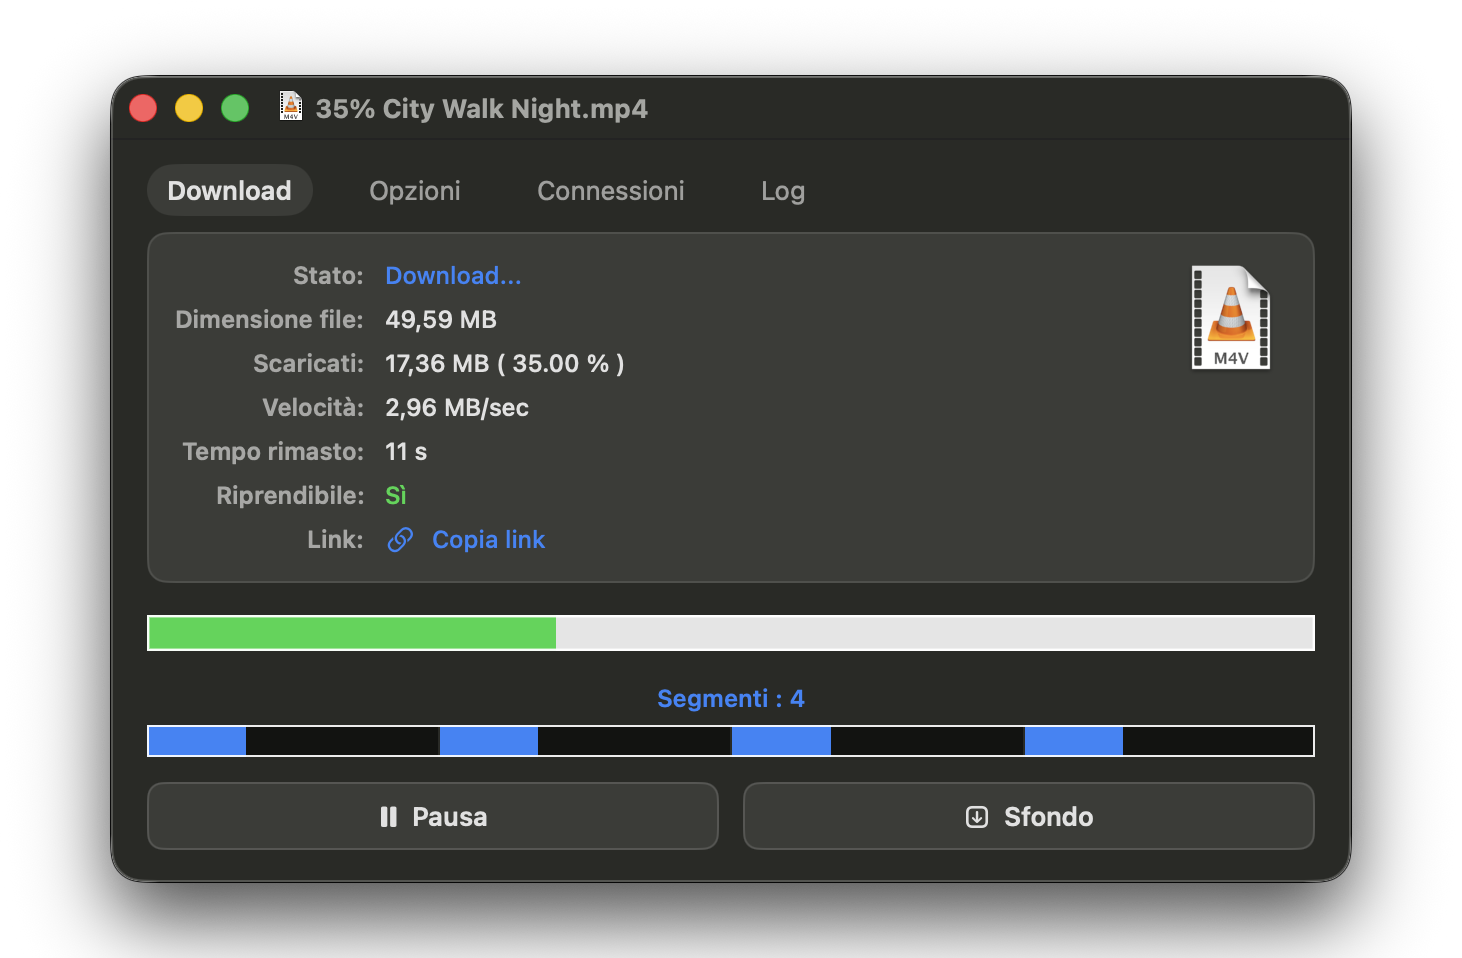1462x958 pixels.
Task: Click the Riprendibile: label
Action: (290, 496)
